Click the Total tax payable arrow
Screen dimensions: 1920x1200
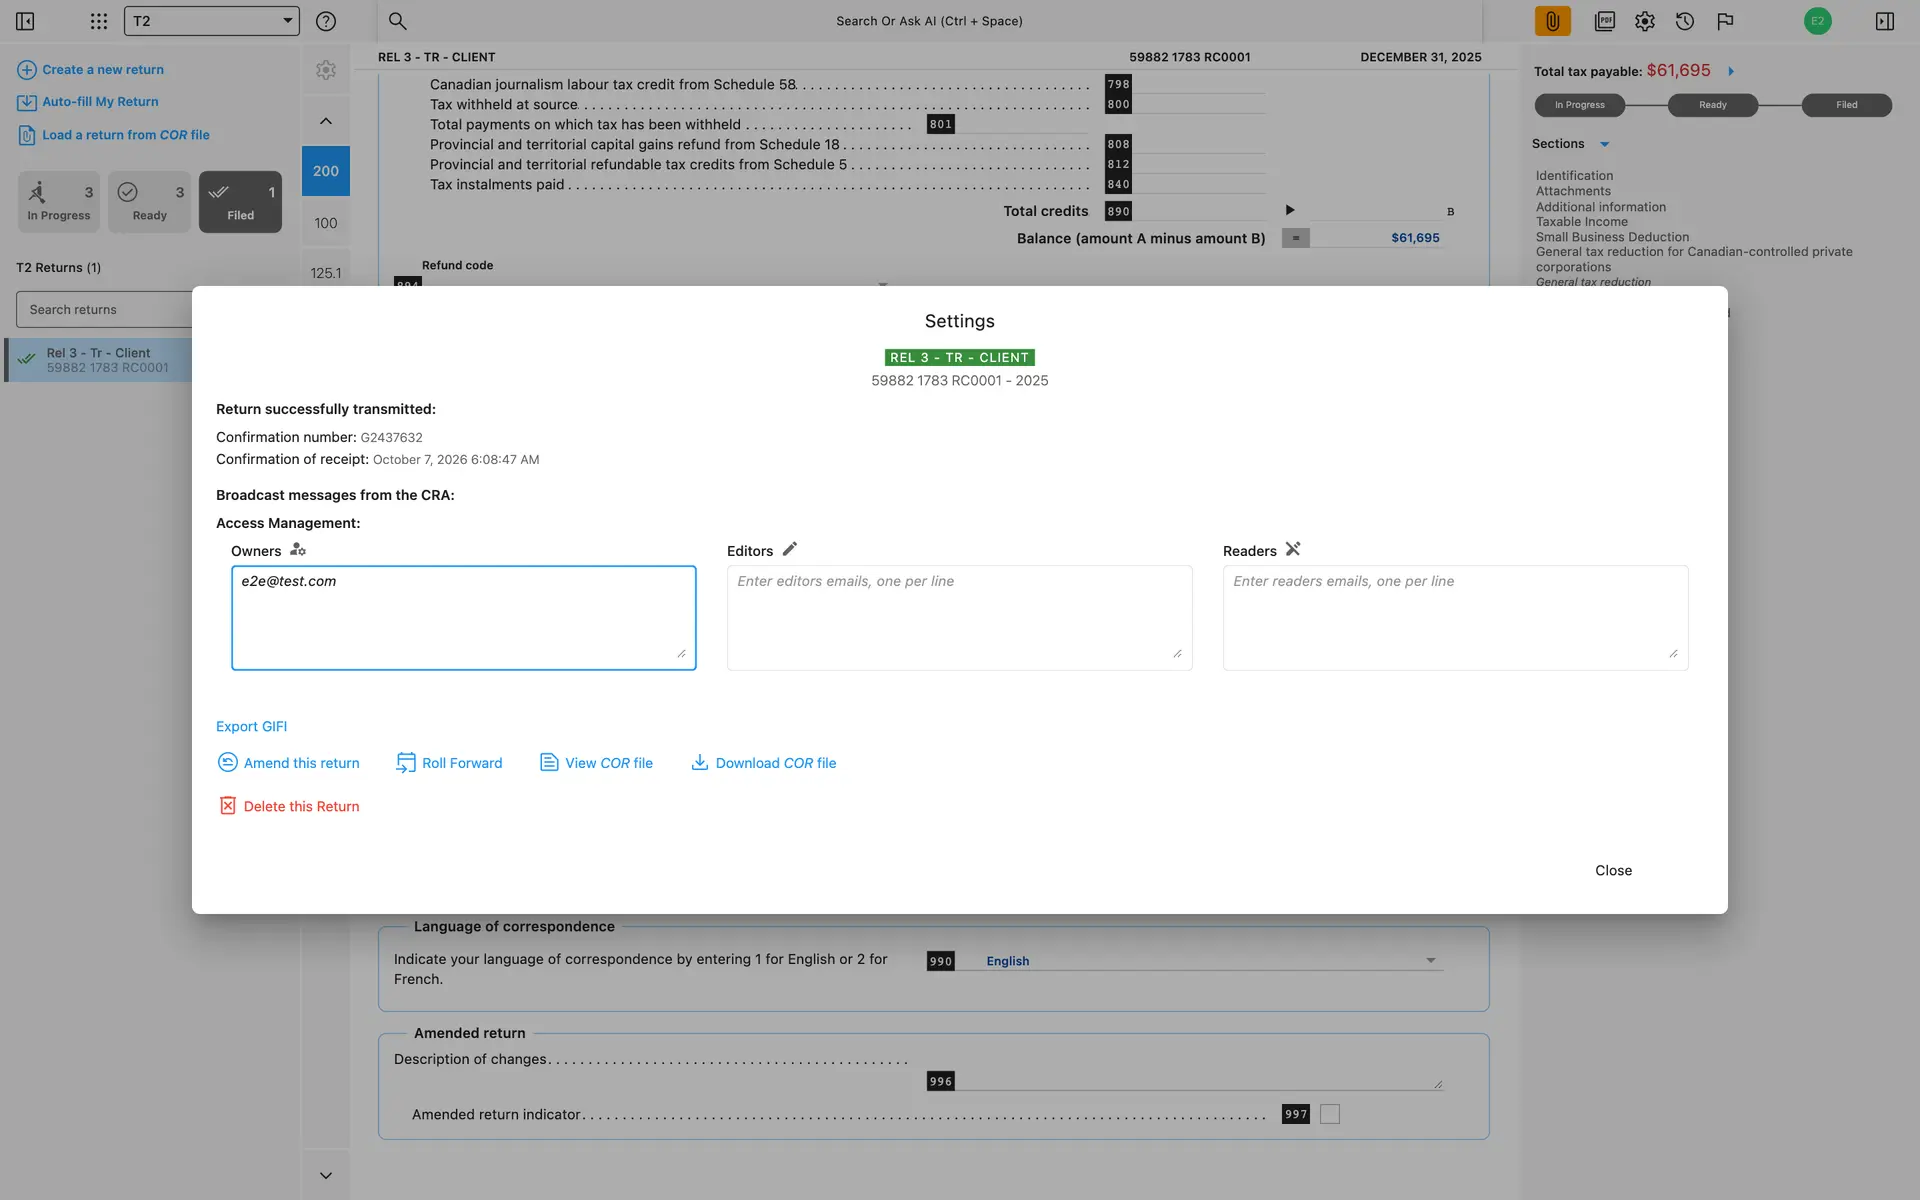(1731, 71)
